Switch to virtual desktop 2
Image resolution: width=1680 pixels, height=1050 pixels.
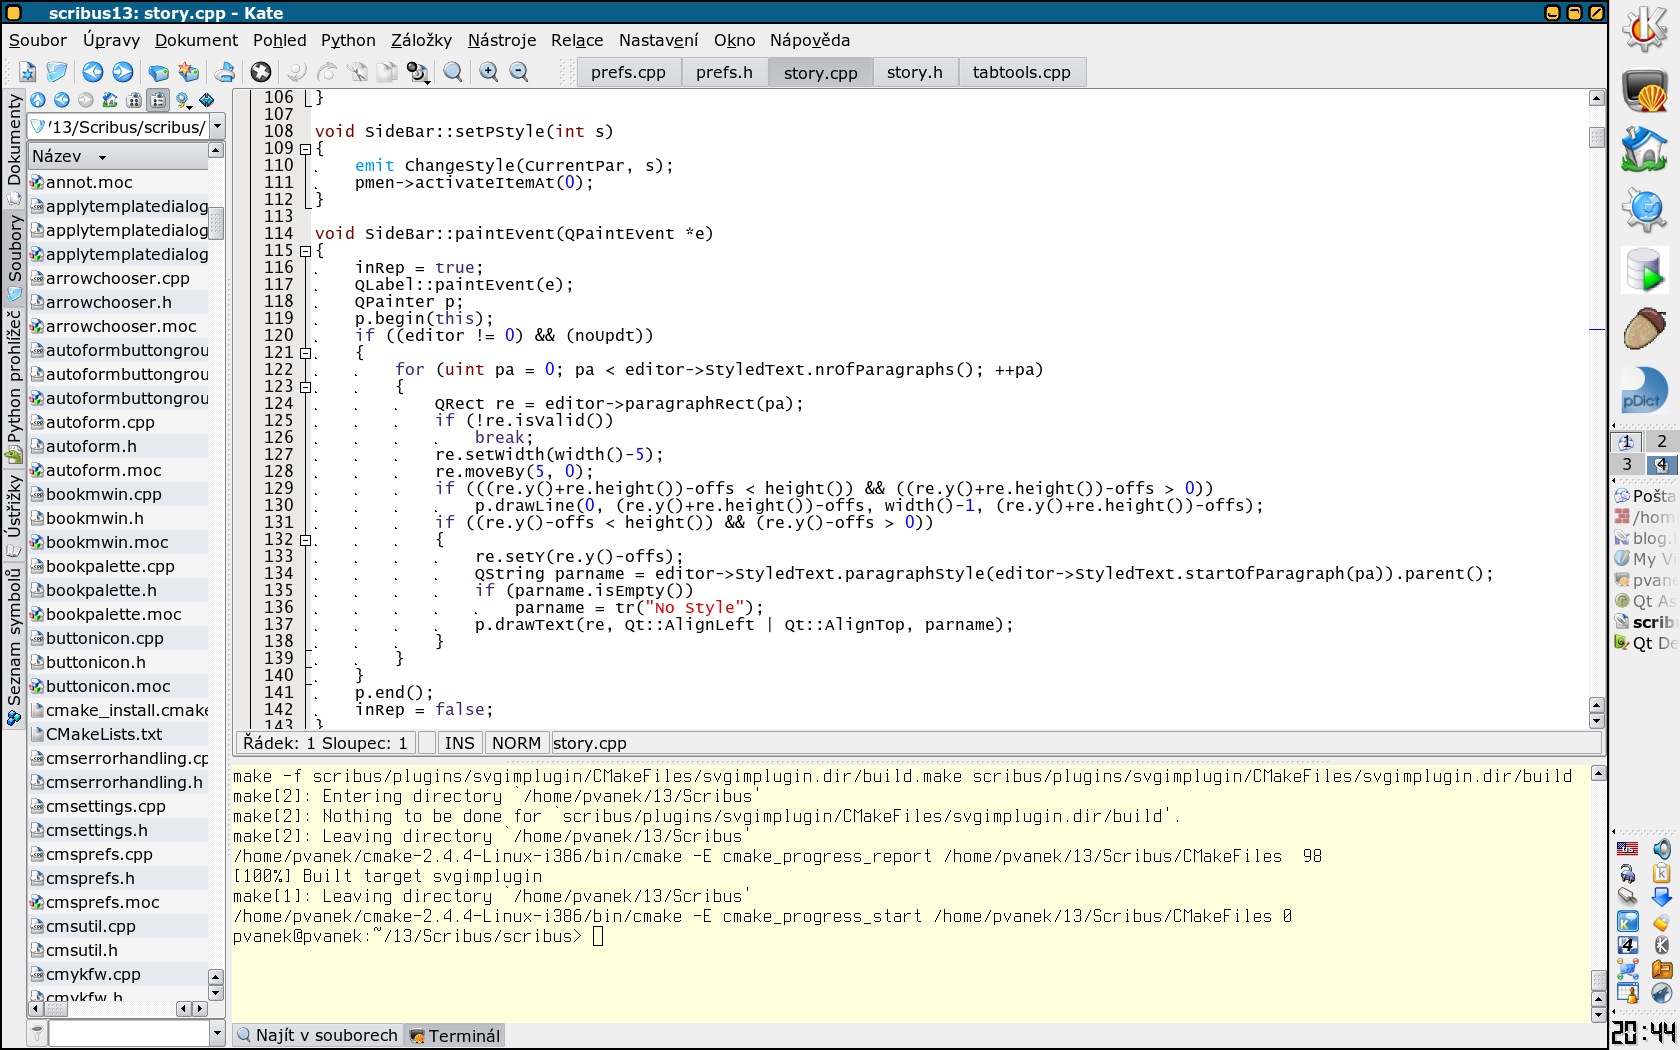(1662, 441)
